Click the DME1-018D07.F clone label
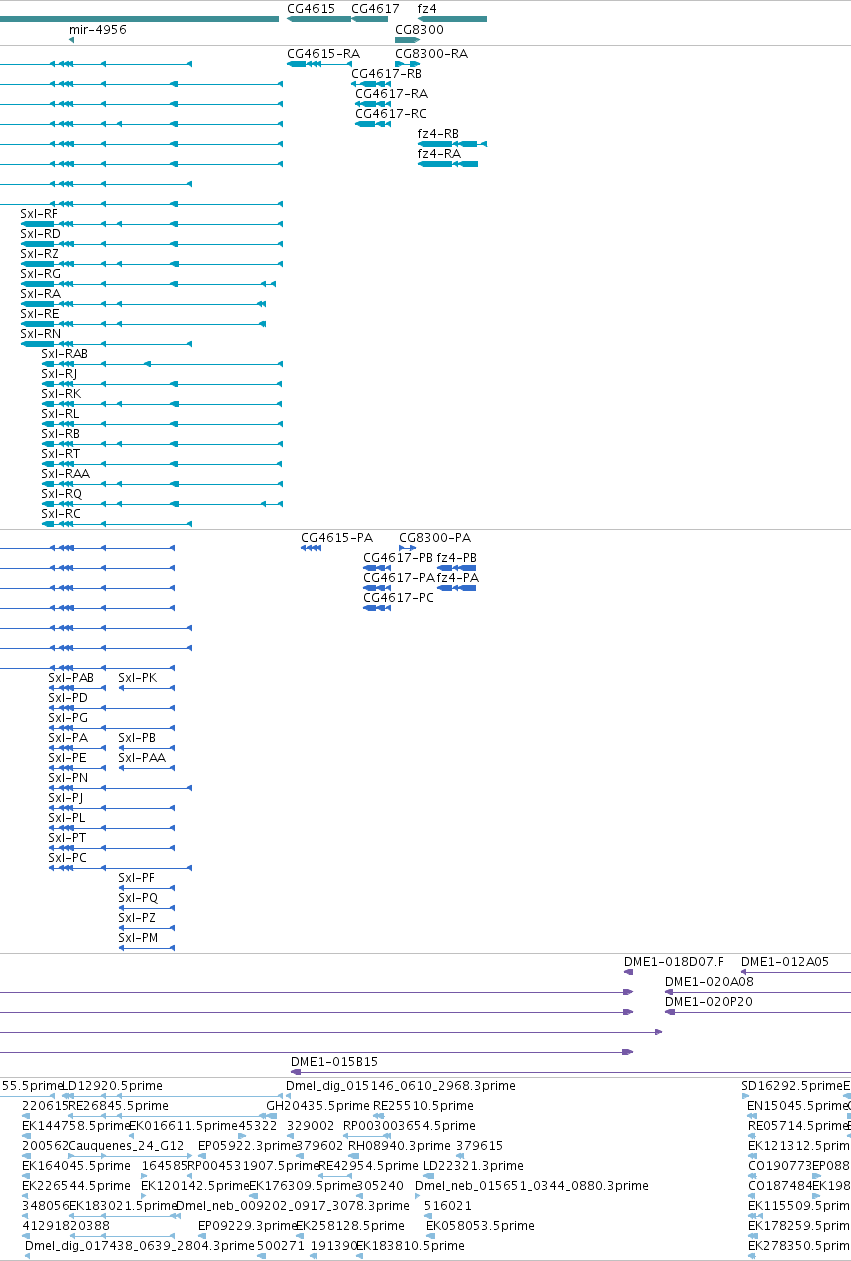This screenshot has height=1261, width=851. pyautogui.click(x=674, y=962)
